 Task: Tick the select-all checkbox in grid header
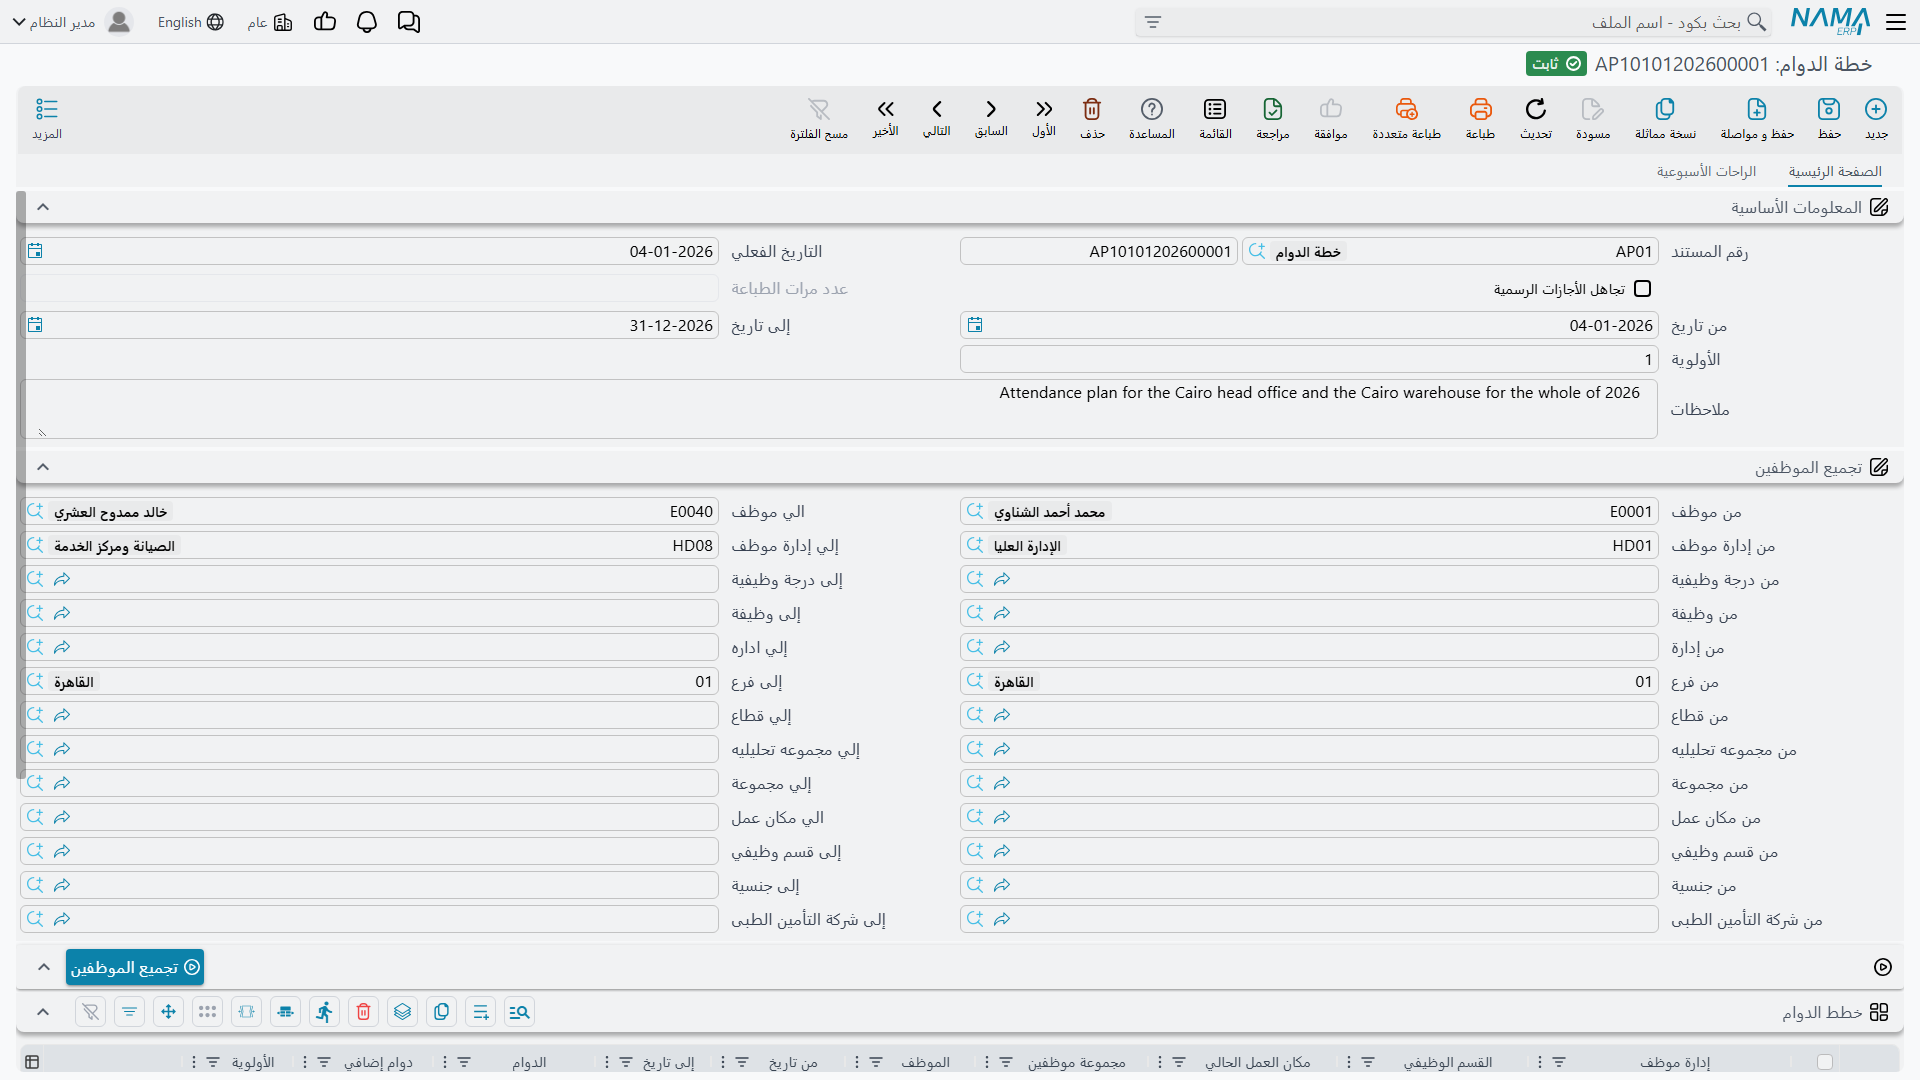coord(1825,1062)
